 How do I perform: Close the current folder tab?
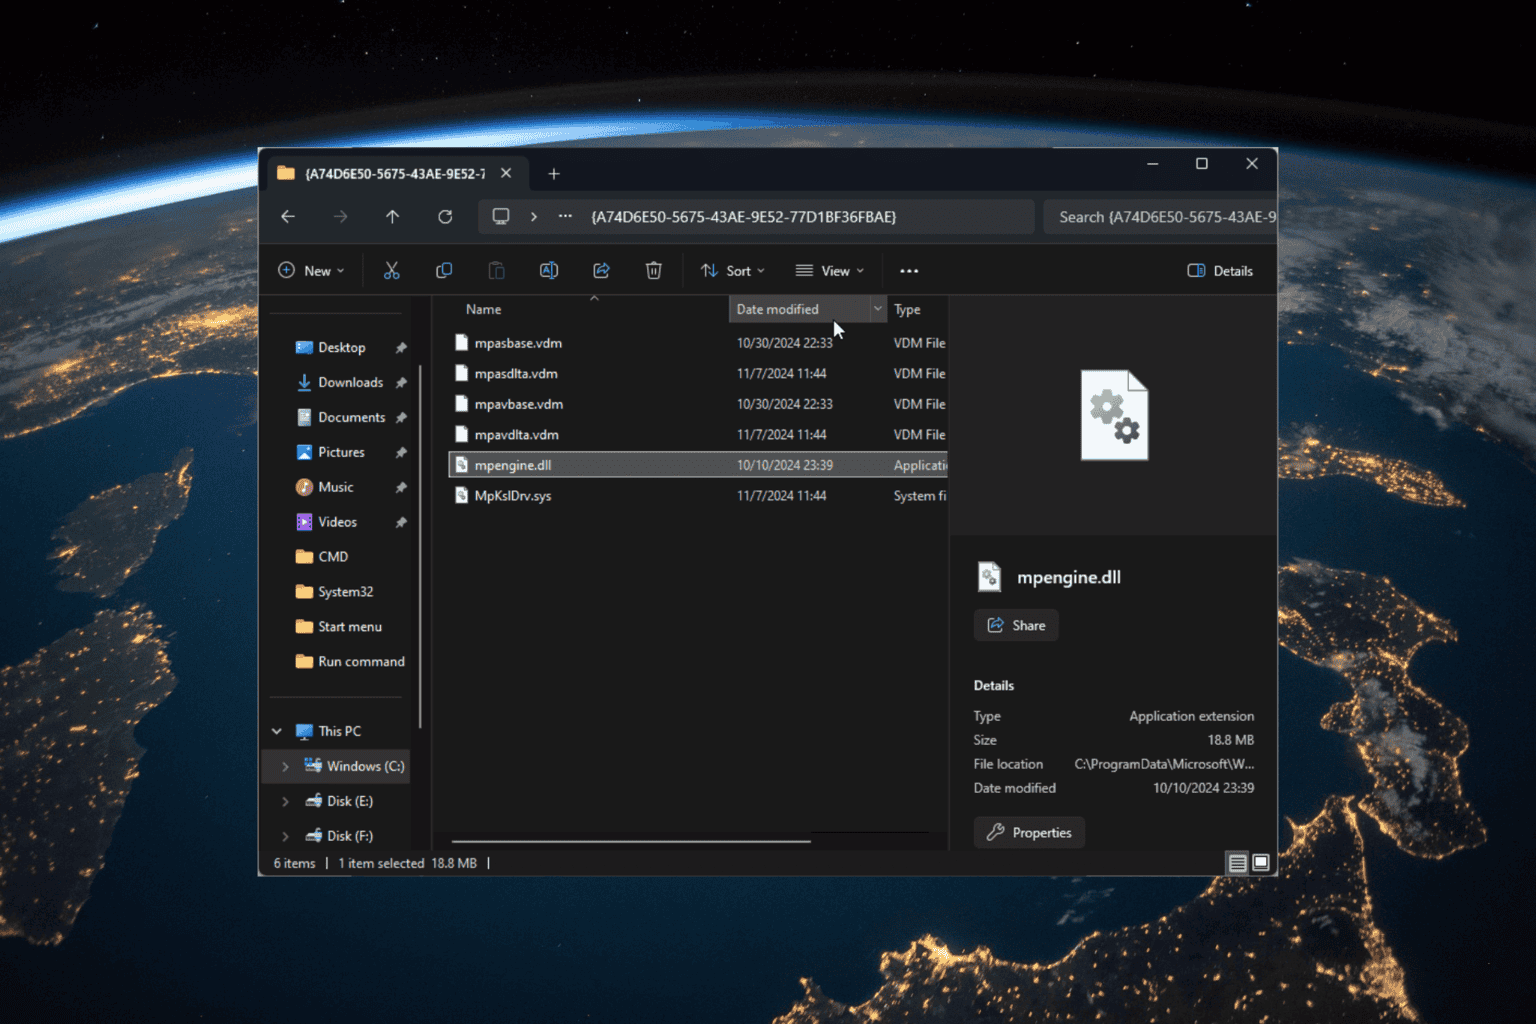click(506, 173)
